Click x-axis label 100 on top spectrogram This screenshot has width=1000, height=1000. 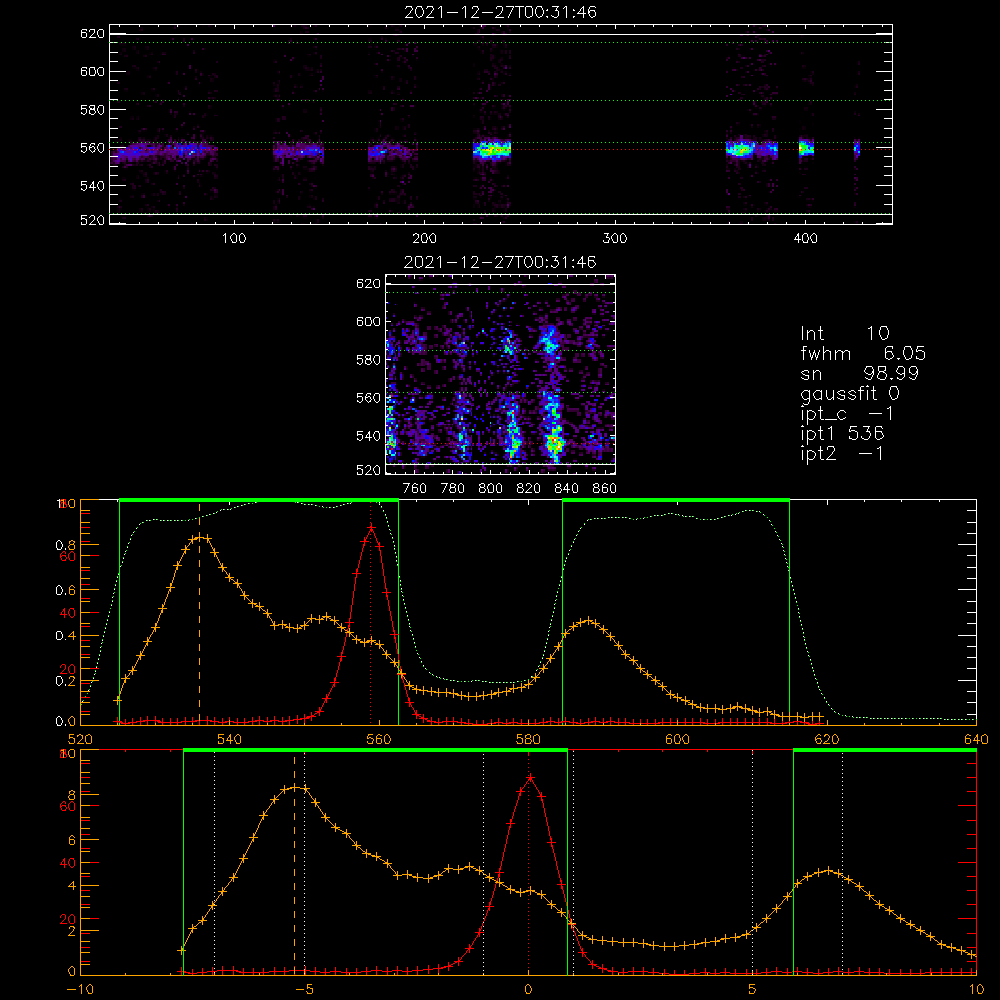point(234,239)
